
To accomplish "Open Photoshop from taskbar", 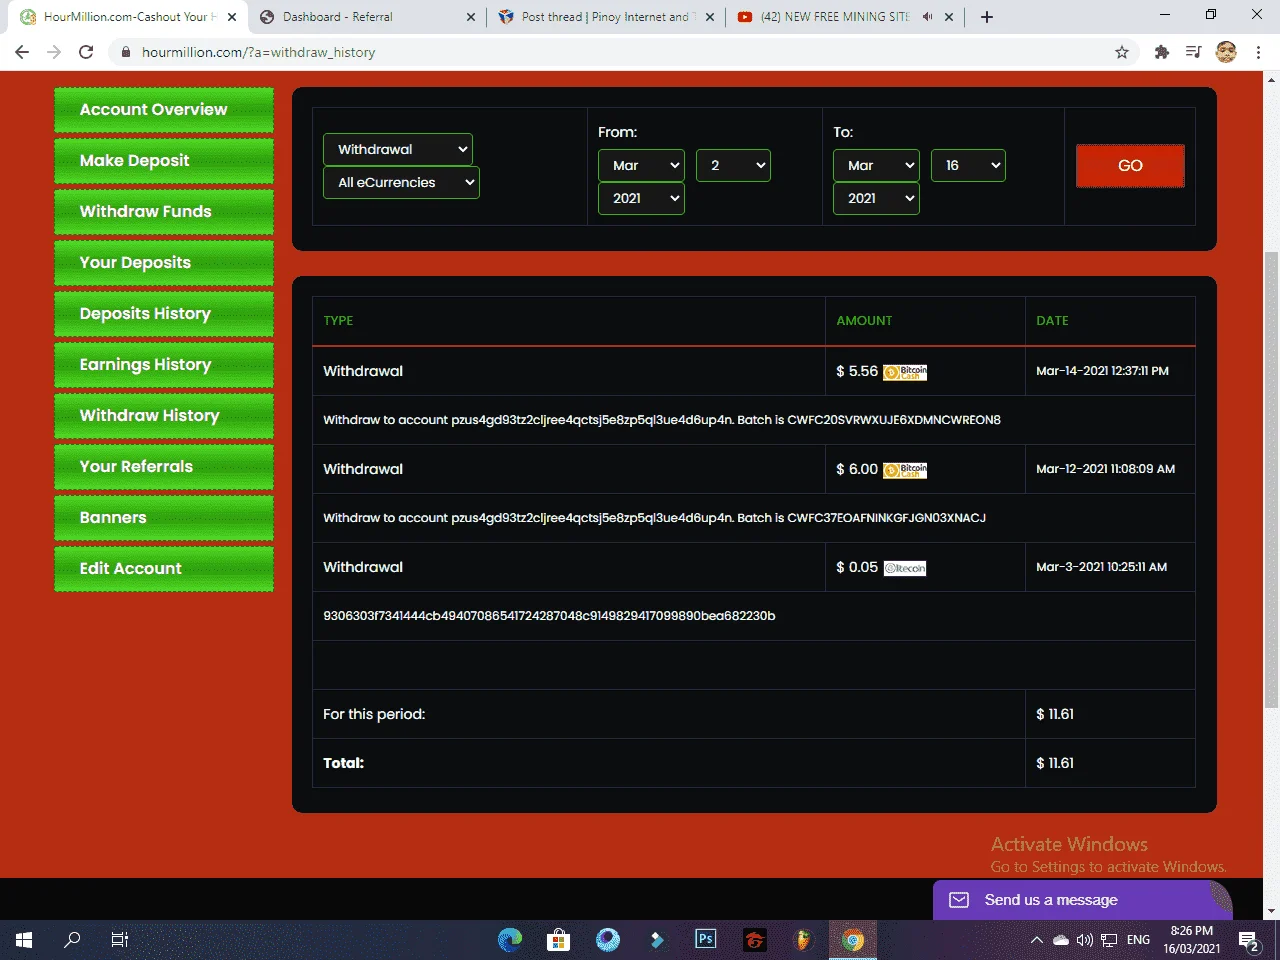I will (706, 940).
